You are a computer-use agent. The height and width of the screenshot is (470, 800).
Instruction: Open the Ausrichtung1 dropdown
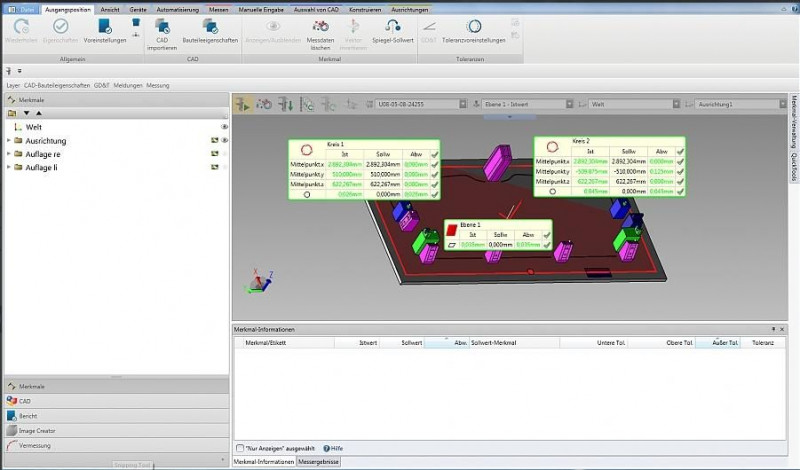point(783,104)
